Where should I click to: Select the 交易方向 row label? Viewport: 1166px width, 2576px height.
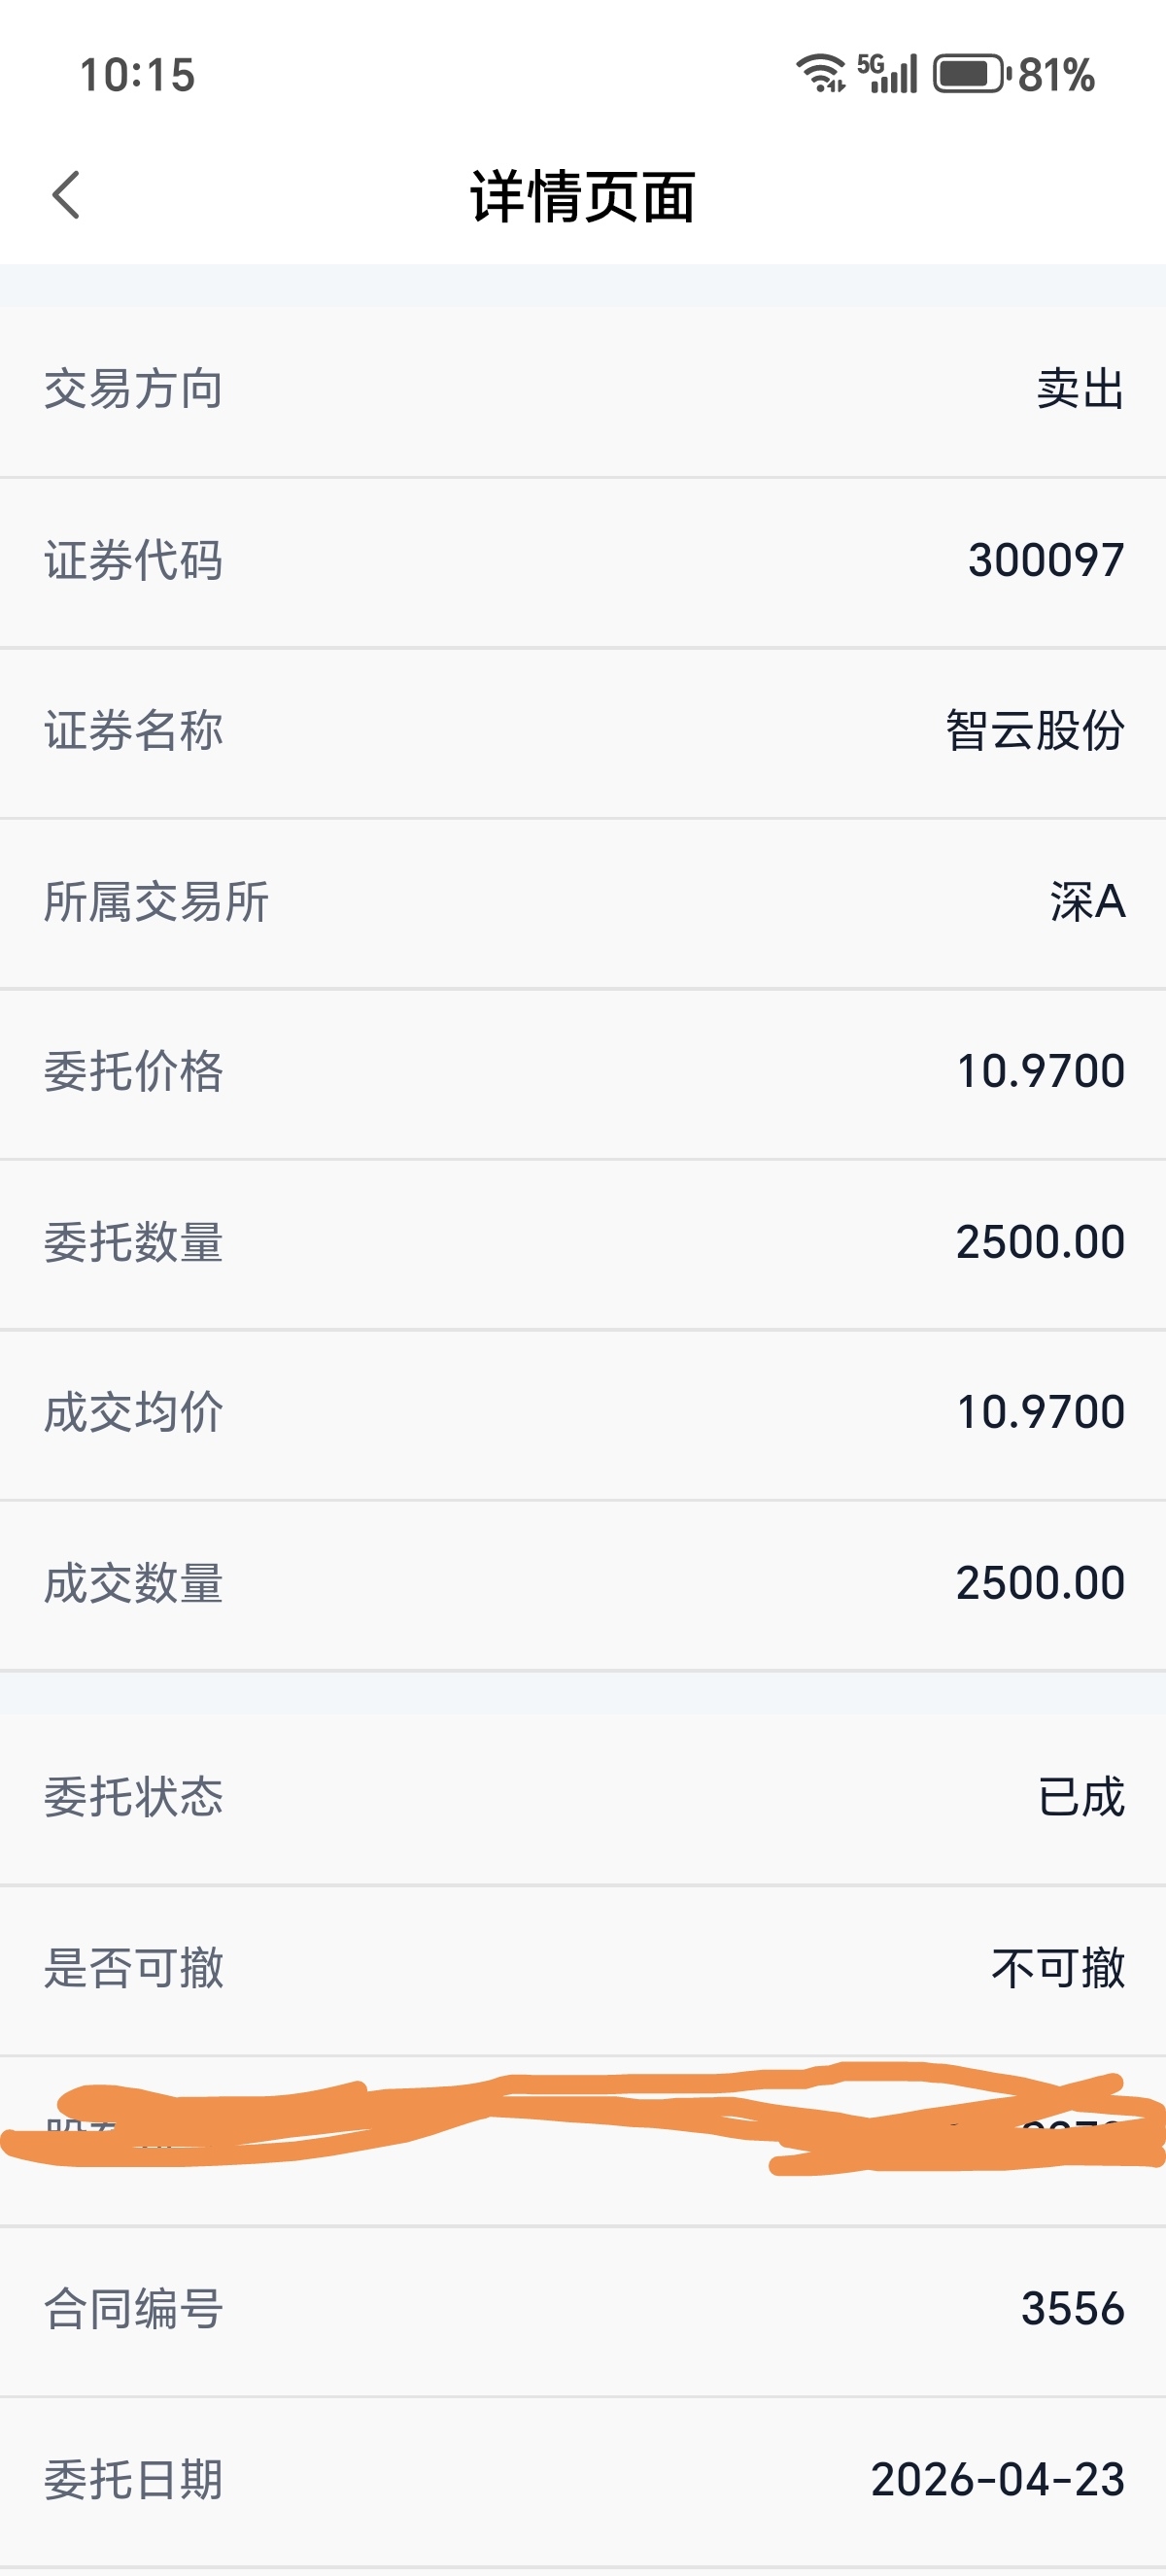[133, 389]
